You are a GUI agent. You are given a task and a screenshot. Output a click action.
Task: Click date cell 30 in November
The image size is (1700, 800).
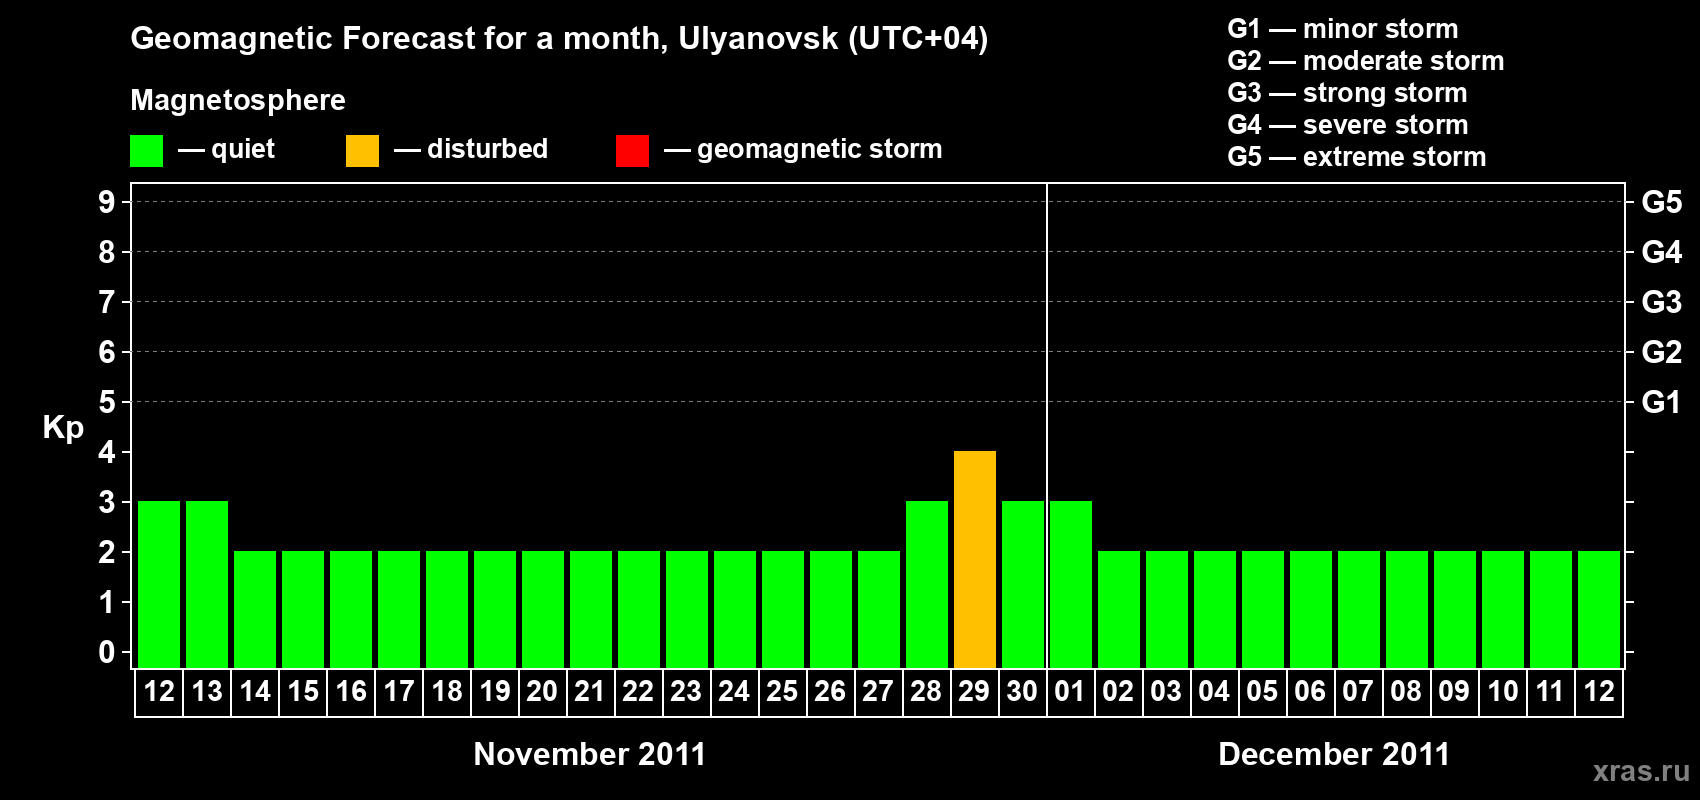1023,692
